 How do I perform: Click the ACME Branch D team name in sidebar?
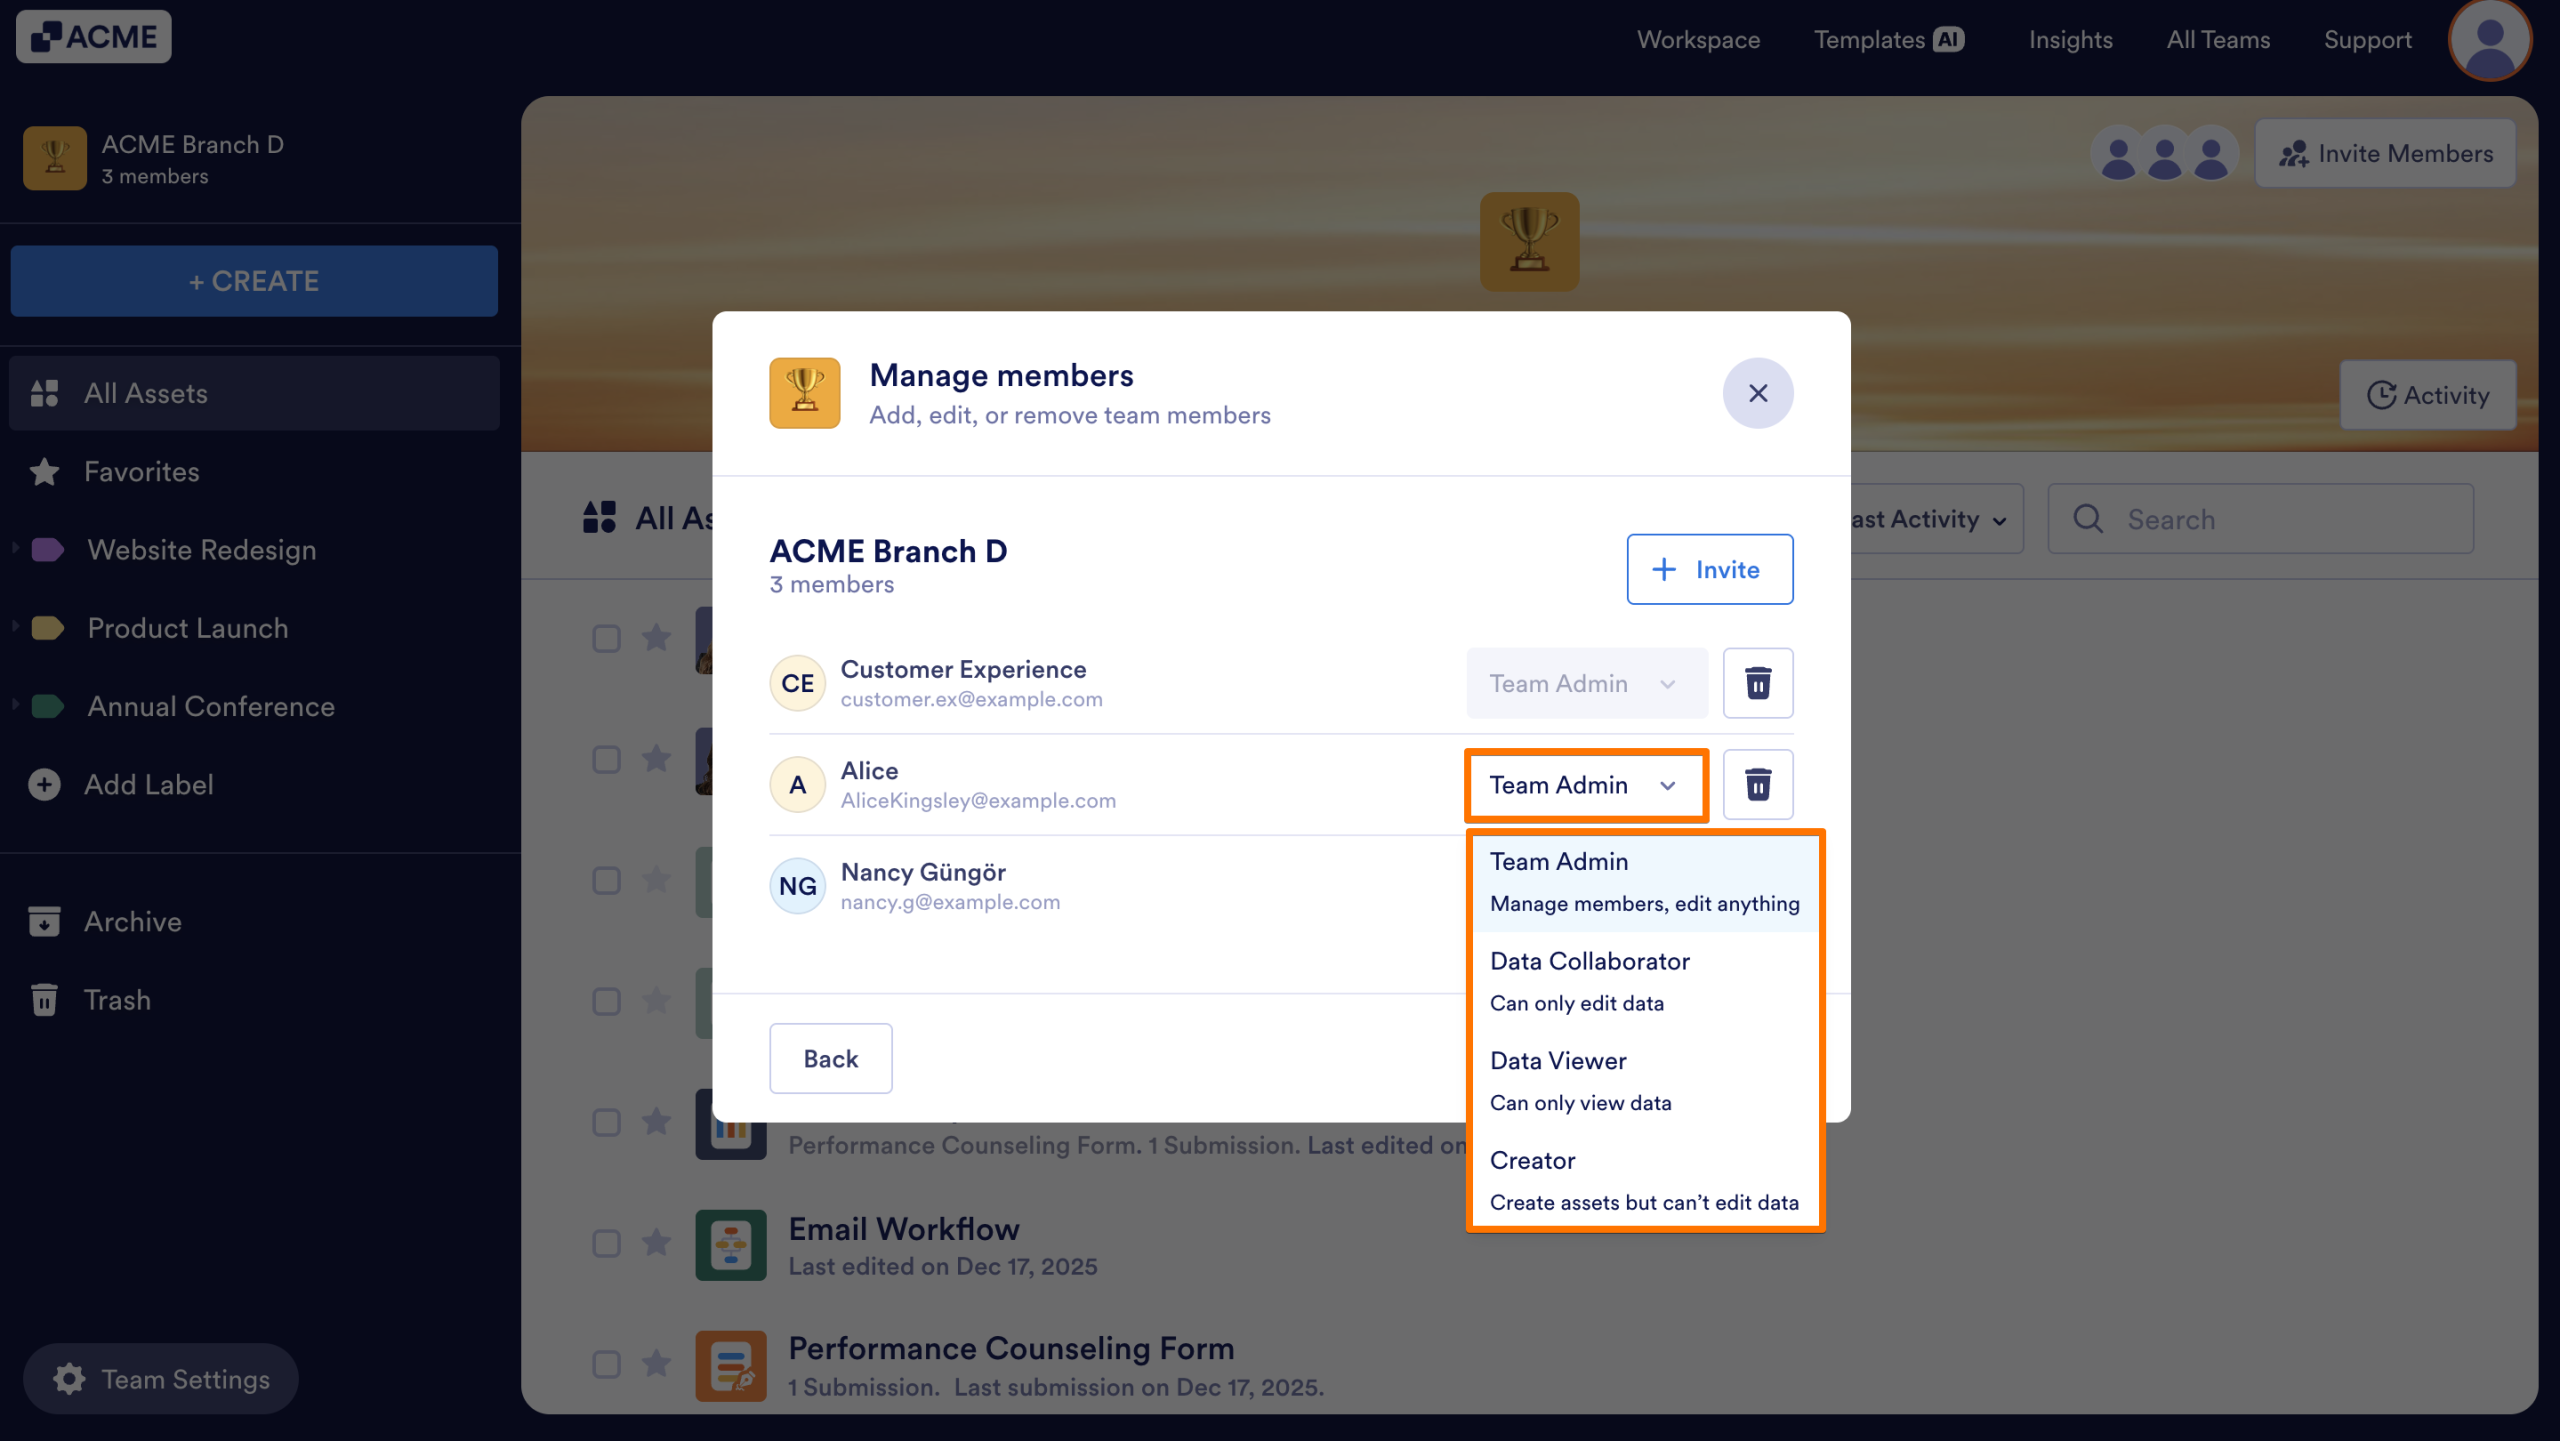(193, 145)
